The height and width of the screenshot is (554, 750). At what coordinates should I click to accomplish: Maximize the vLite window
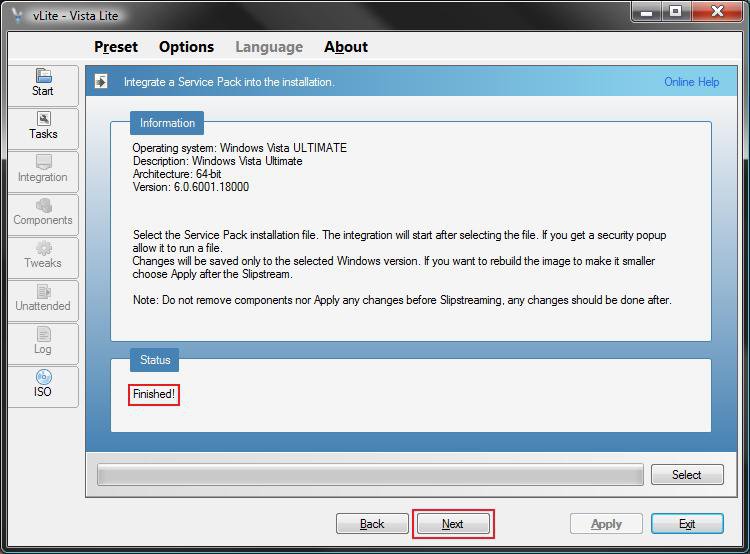click(675, 11)
